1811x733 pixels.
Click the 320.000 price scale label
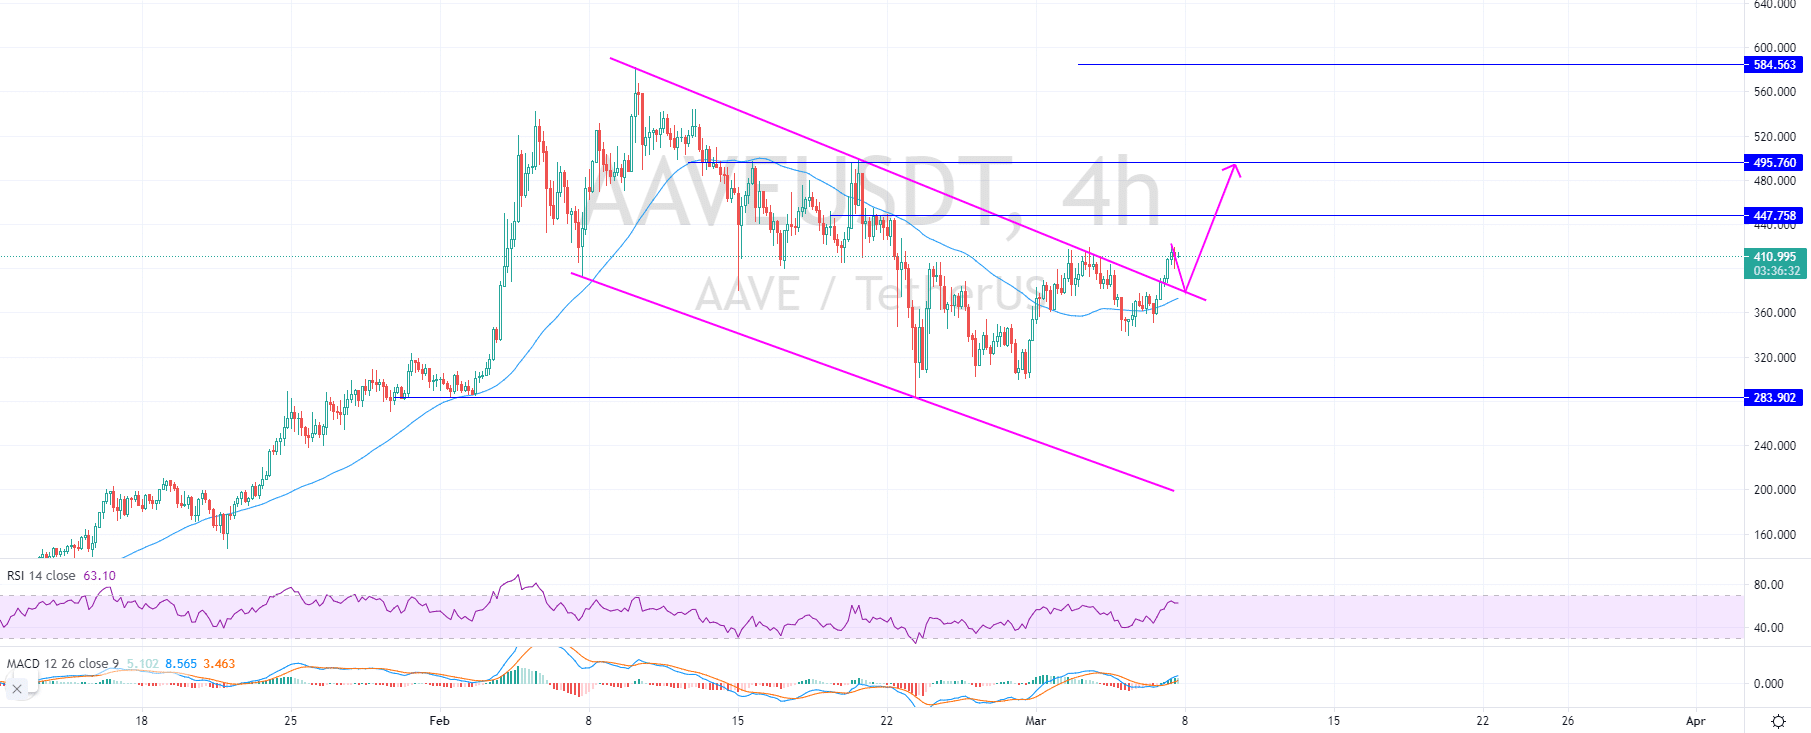pyautogui.click(x=1775, y=358)
